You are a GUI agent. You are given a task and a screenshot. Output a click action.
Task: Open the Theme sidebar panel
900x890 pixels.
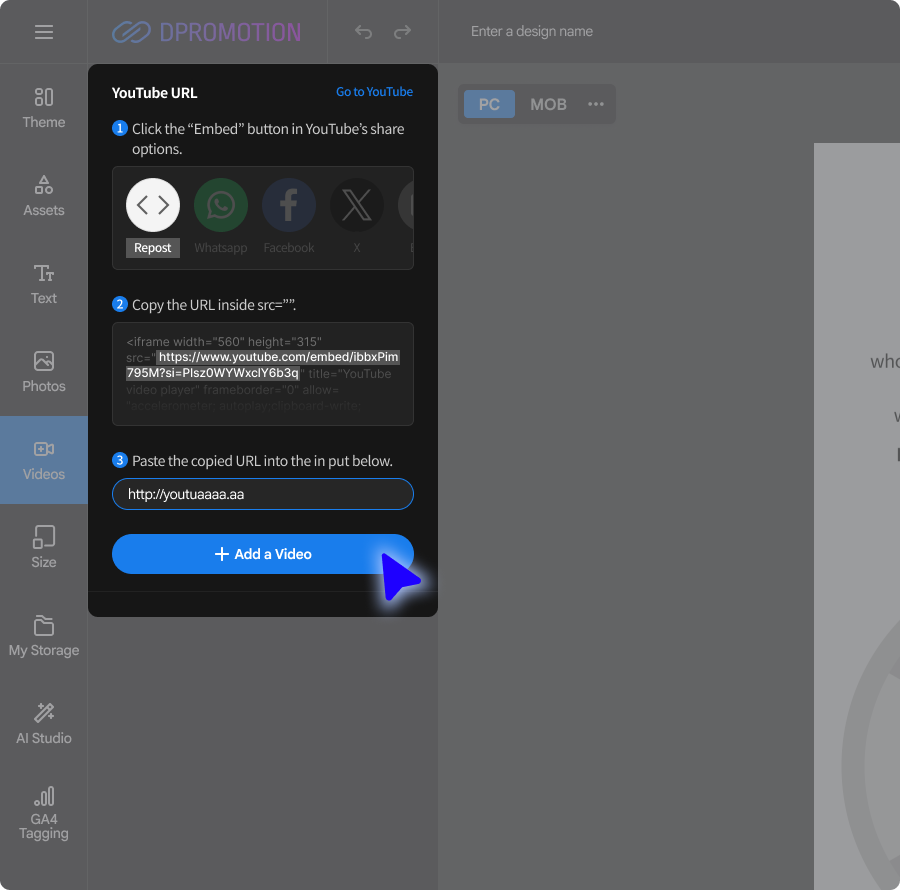click(x=44, y=108)
